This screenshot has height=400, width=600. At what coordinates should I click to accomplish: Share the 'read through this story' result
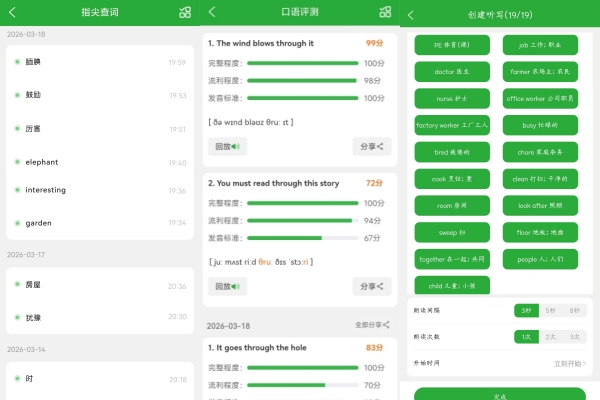coord(371,286)
